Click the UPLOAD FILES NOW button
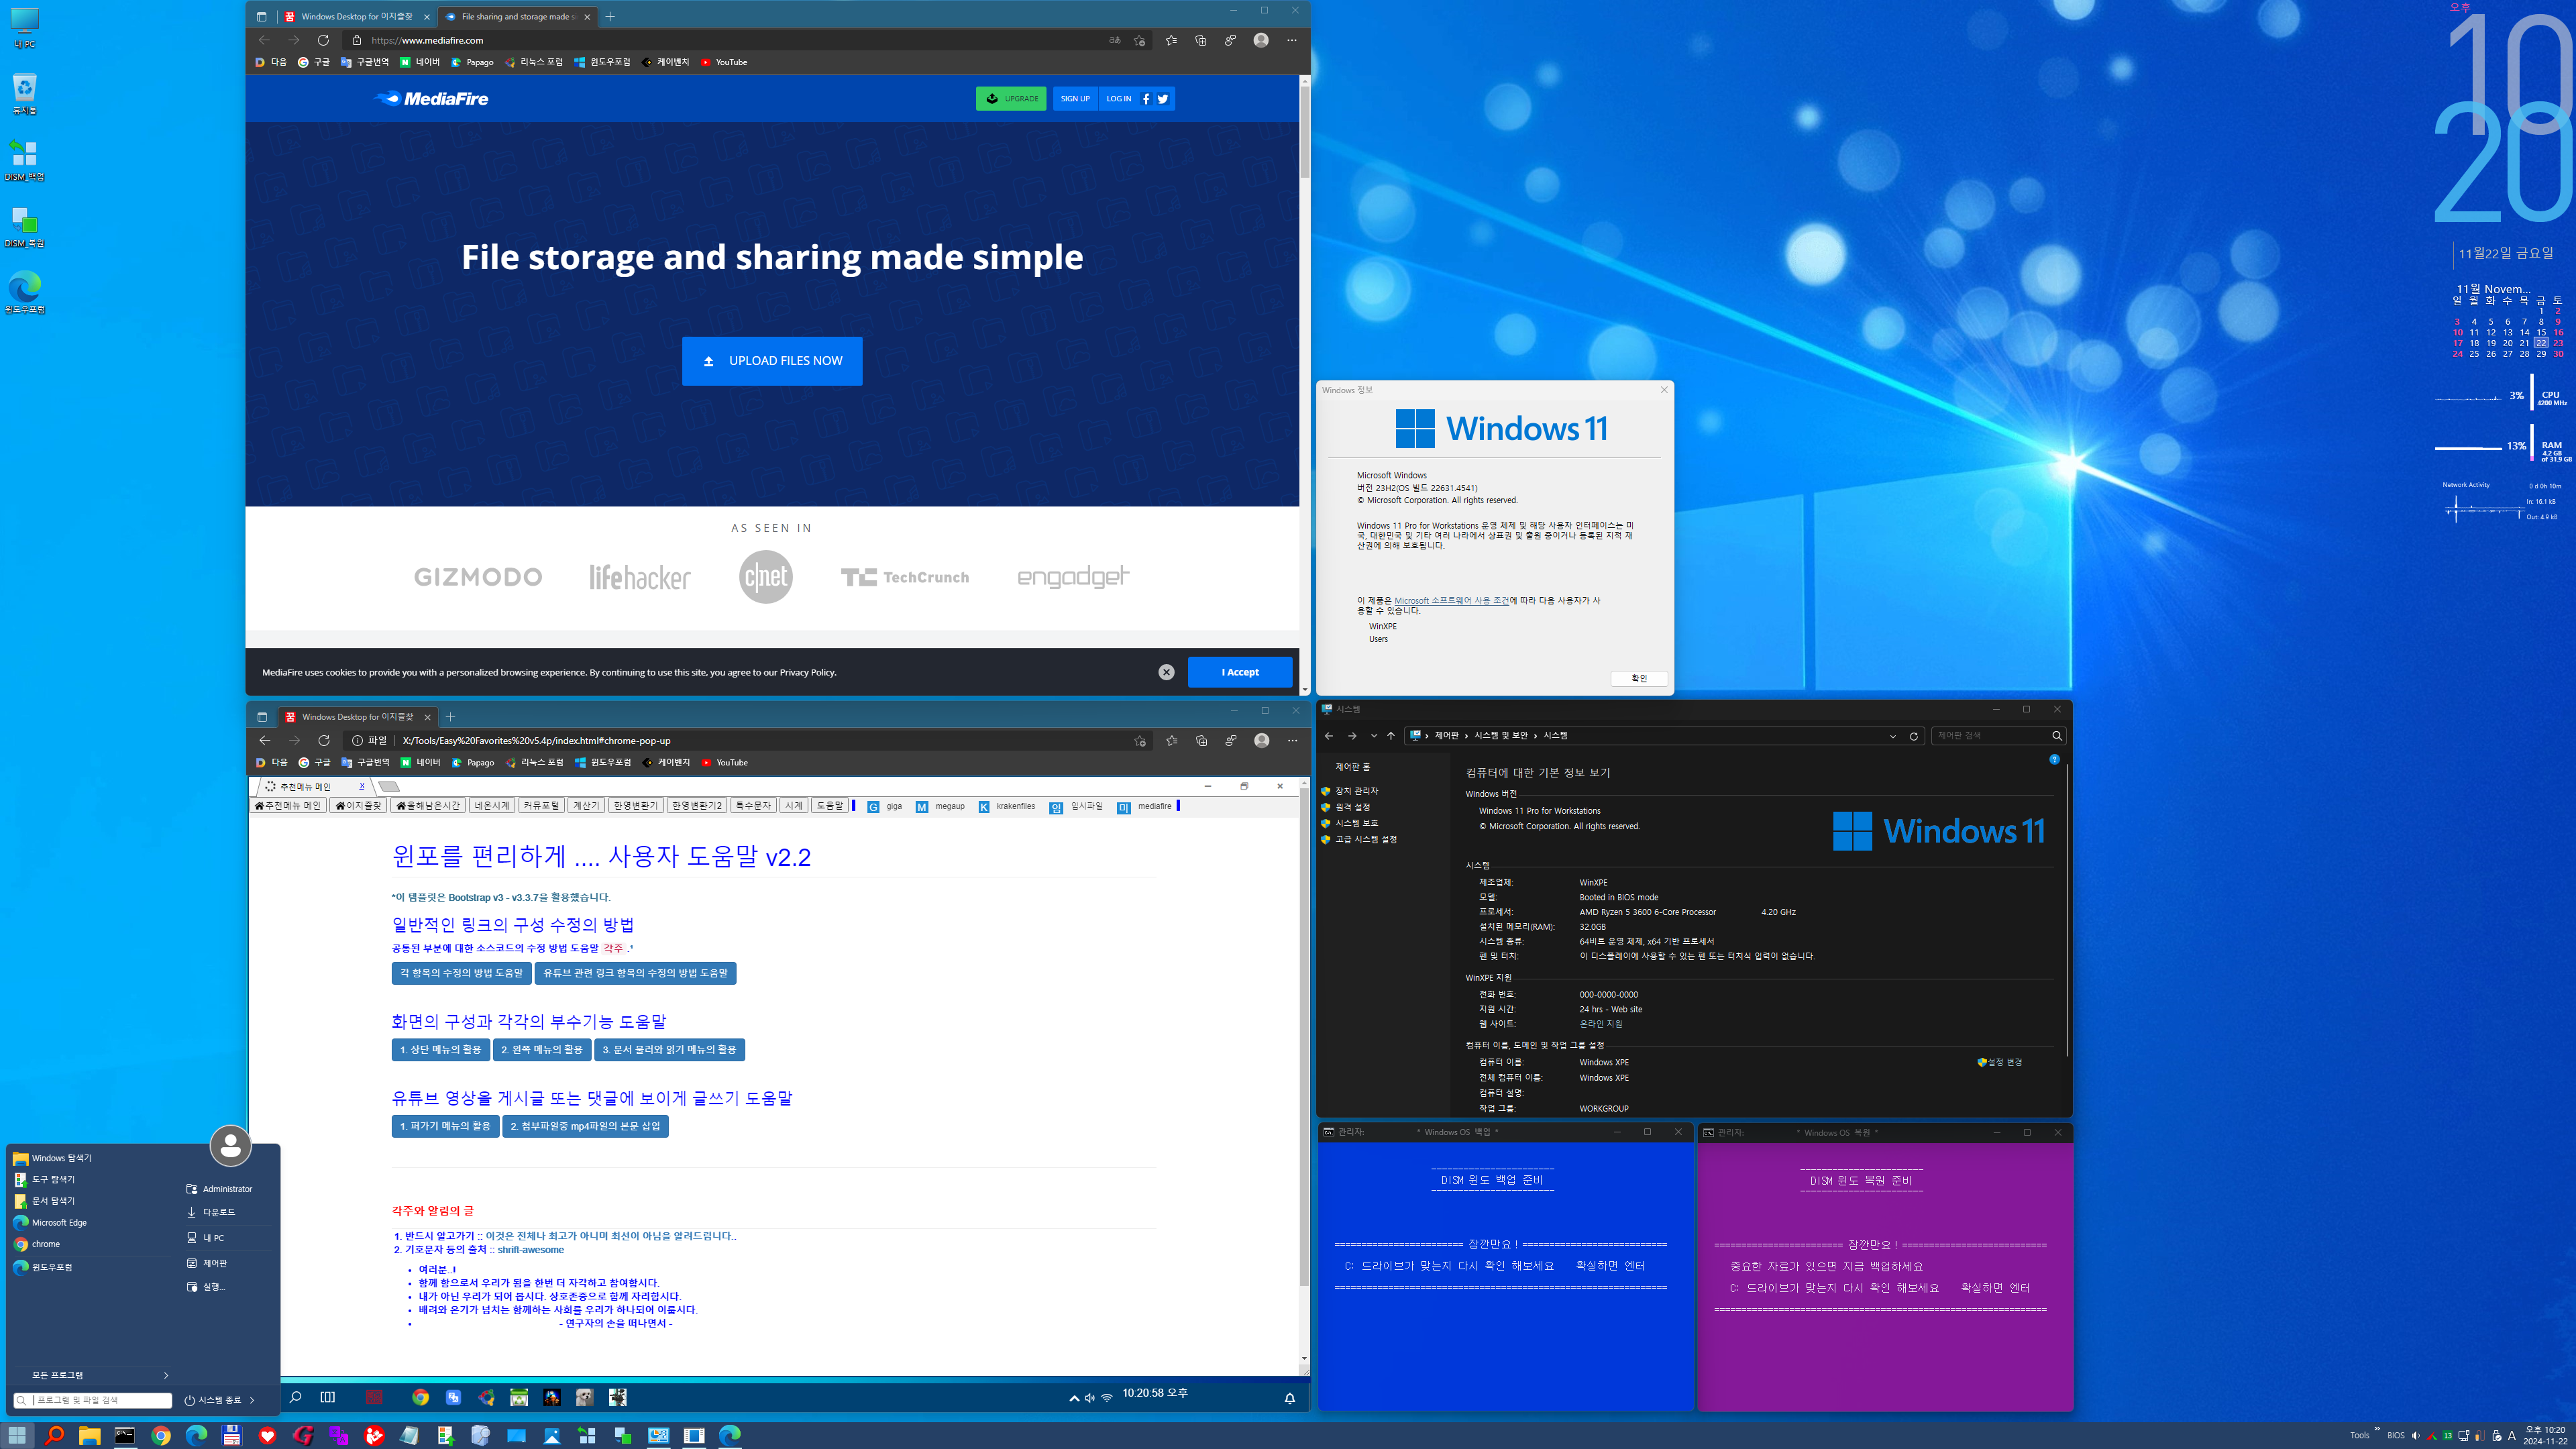Screen dimensions: 2576x1449 (x=772, y=361)
